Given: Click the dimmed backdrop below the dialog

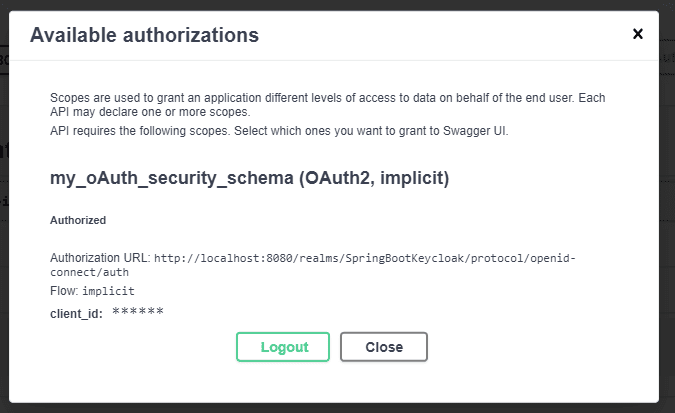Looking at the screenshot, I should [338, 408].
